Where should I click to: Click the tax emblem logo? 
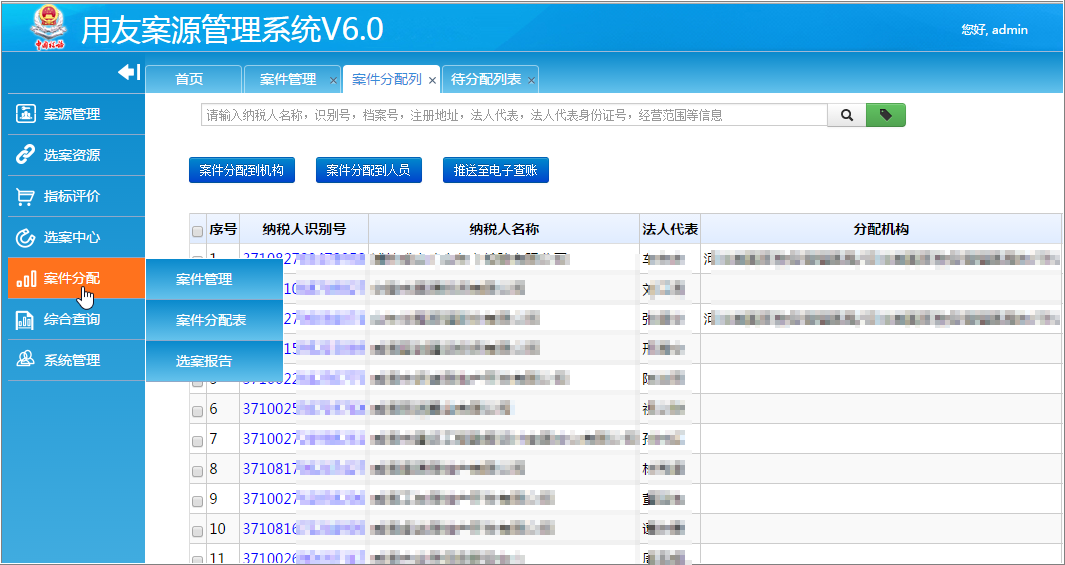point(49,27)
